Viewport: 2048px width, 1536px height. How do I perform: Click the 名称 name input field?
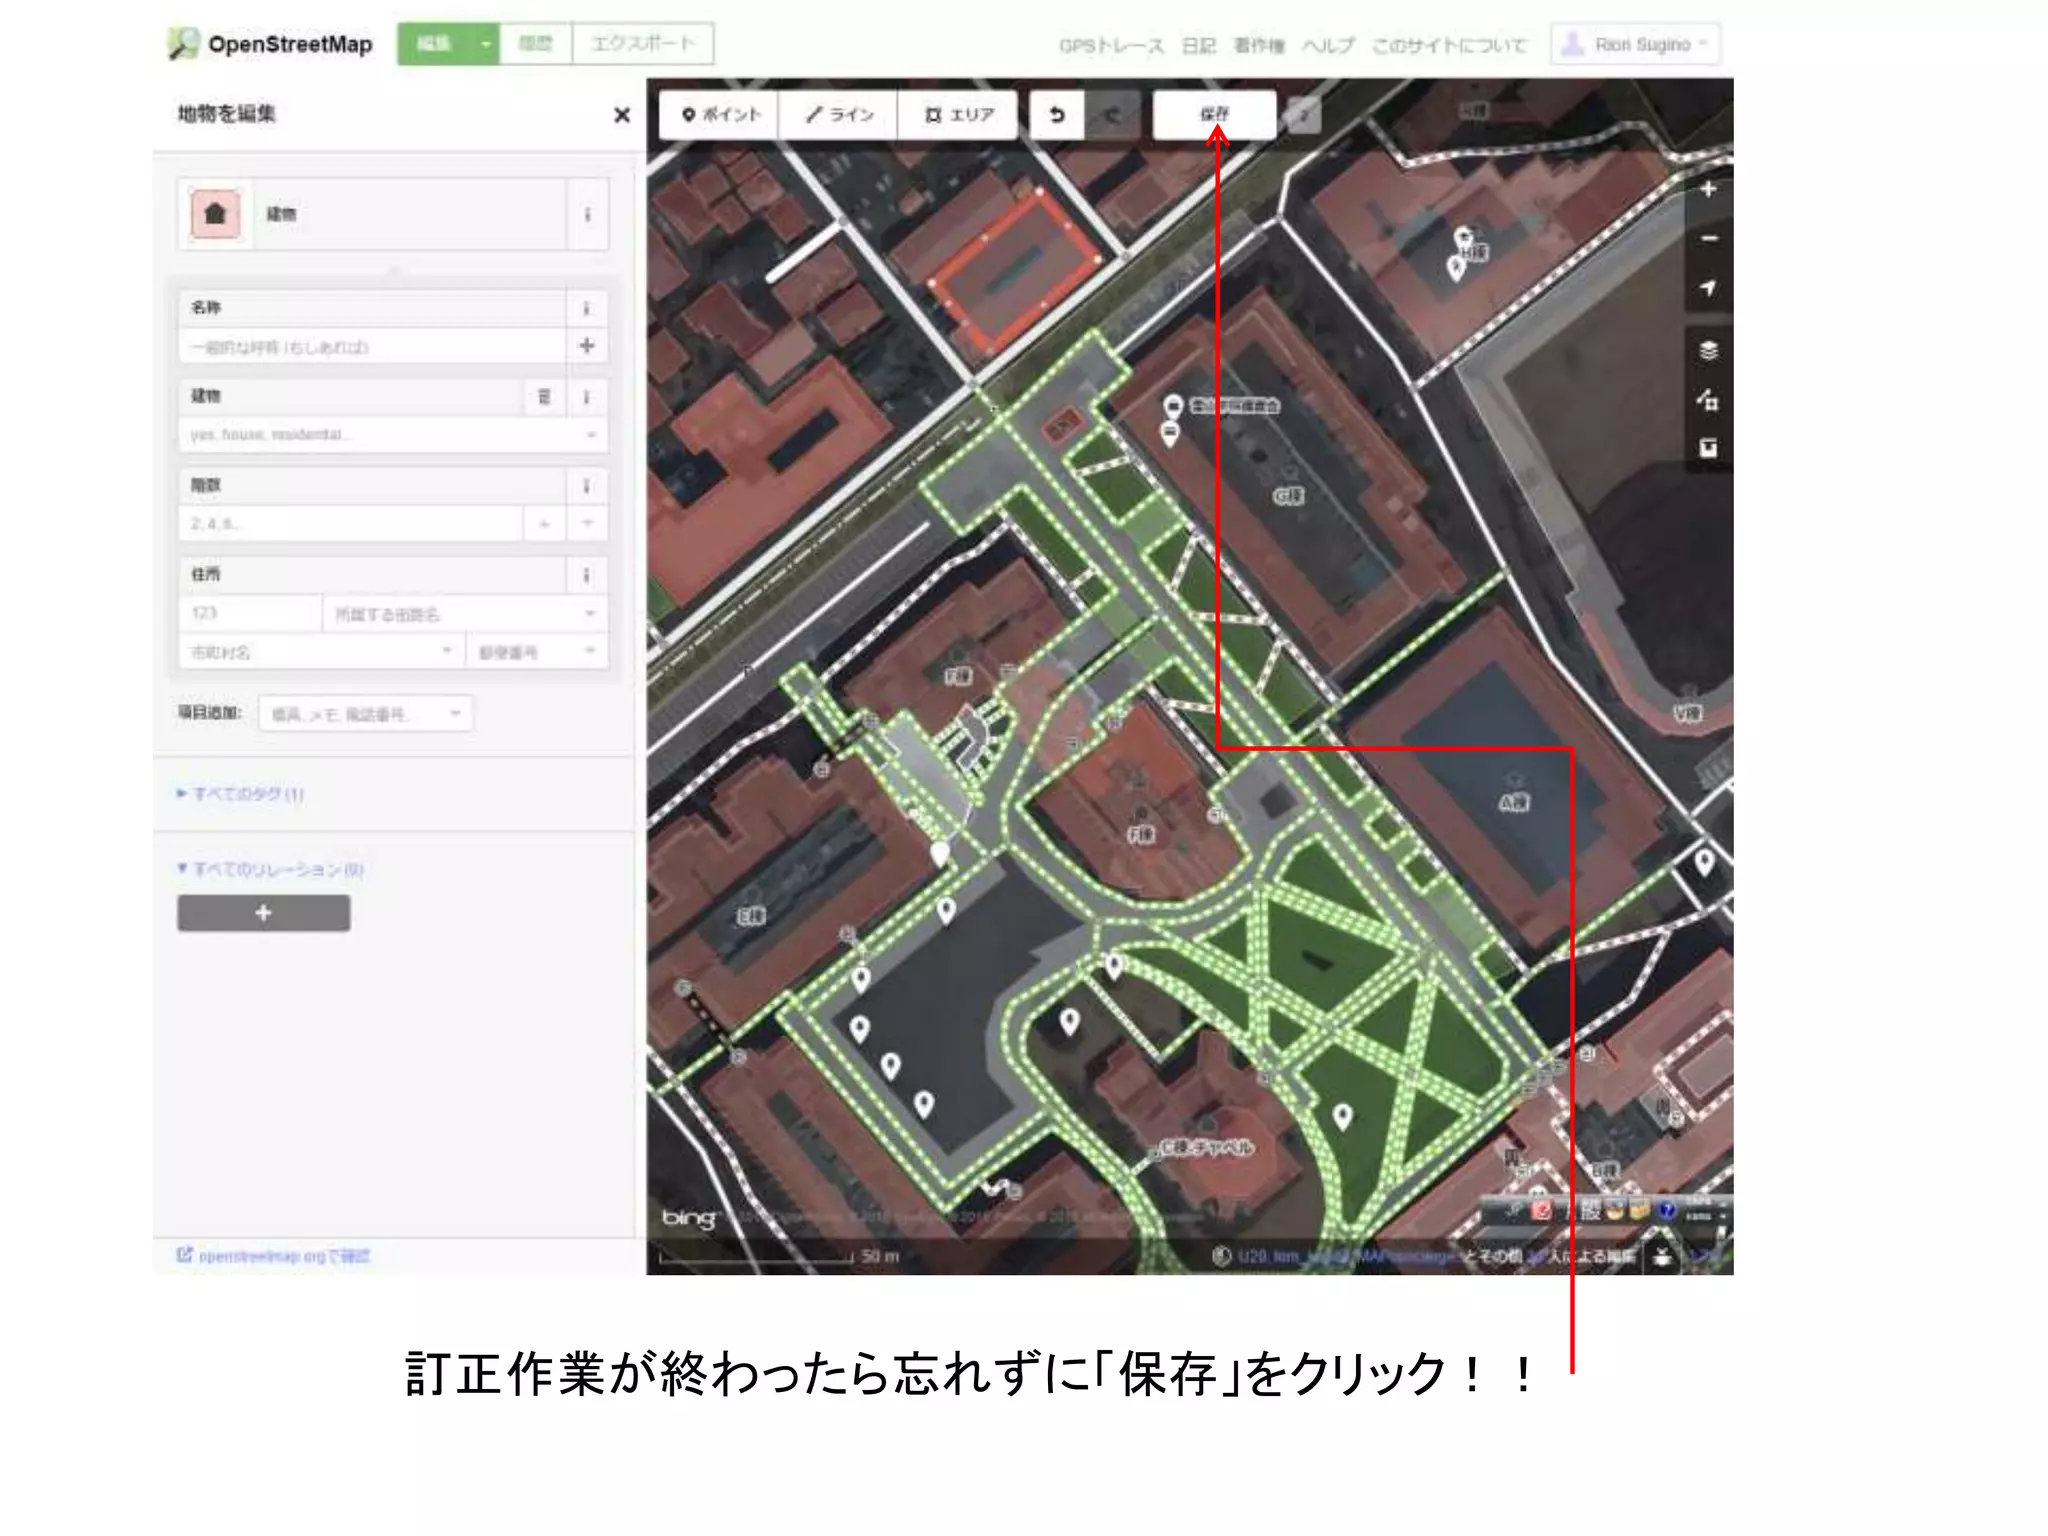pos(373,347)
